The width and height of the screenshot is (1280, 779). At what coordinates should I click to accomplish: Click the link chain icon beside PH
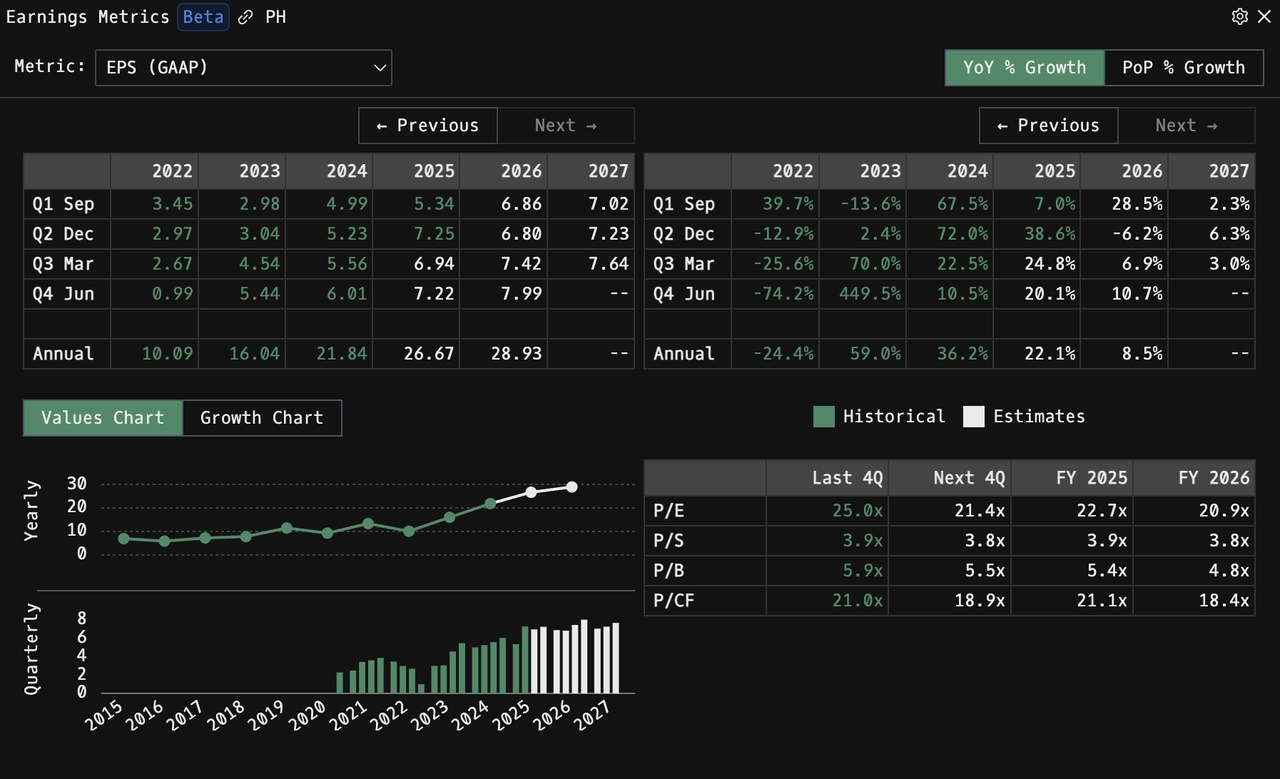point(245,17)
